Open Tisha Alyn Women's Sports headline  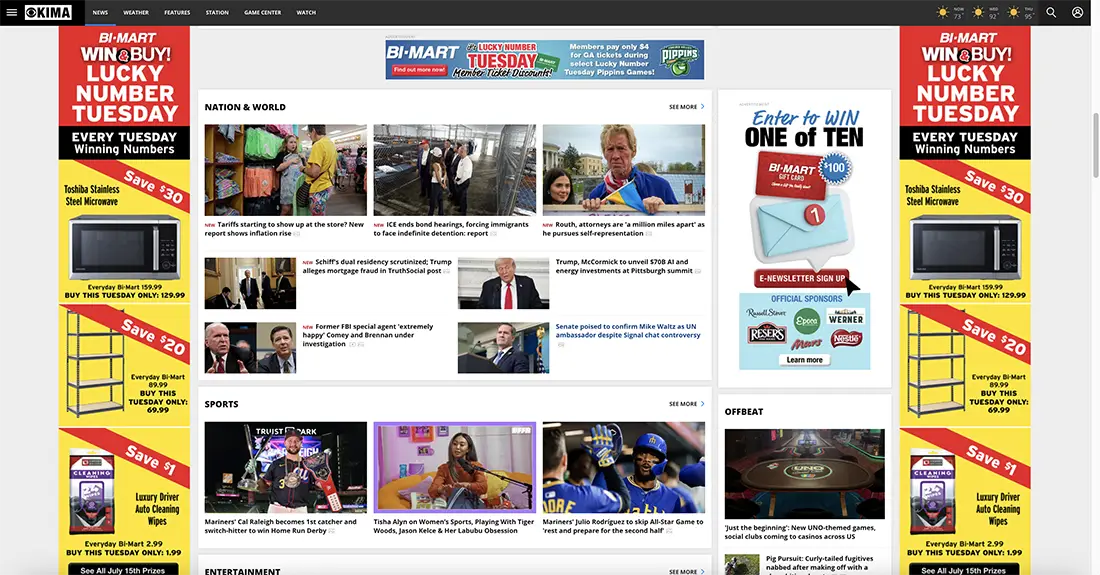pyautogui.click(x=454, y=526)
